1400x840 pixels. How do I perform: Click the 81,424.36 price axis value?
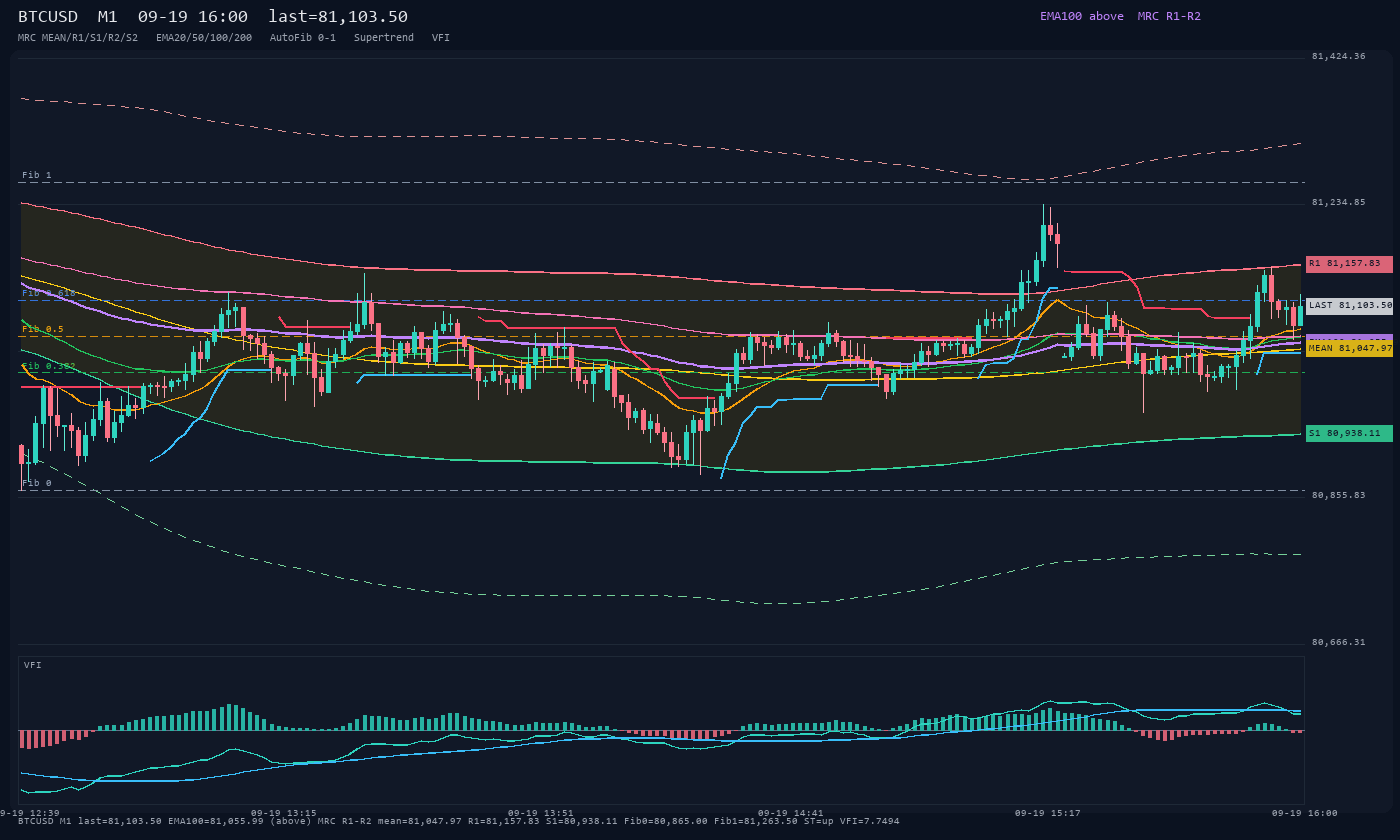tap(1338, 56)
